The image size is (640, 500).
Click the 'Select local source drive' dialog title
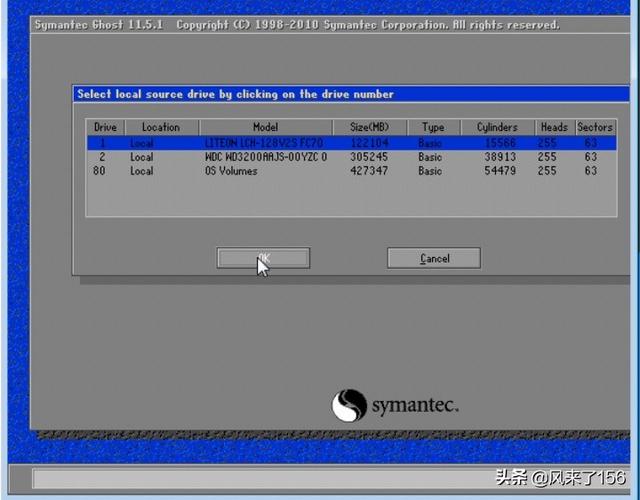(x=236, y=94)
